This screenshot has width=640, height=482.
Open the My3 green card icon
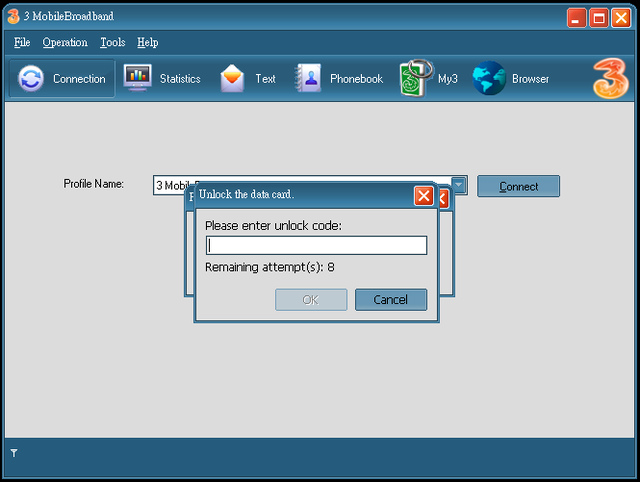click(416, 78)
